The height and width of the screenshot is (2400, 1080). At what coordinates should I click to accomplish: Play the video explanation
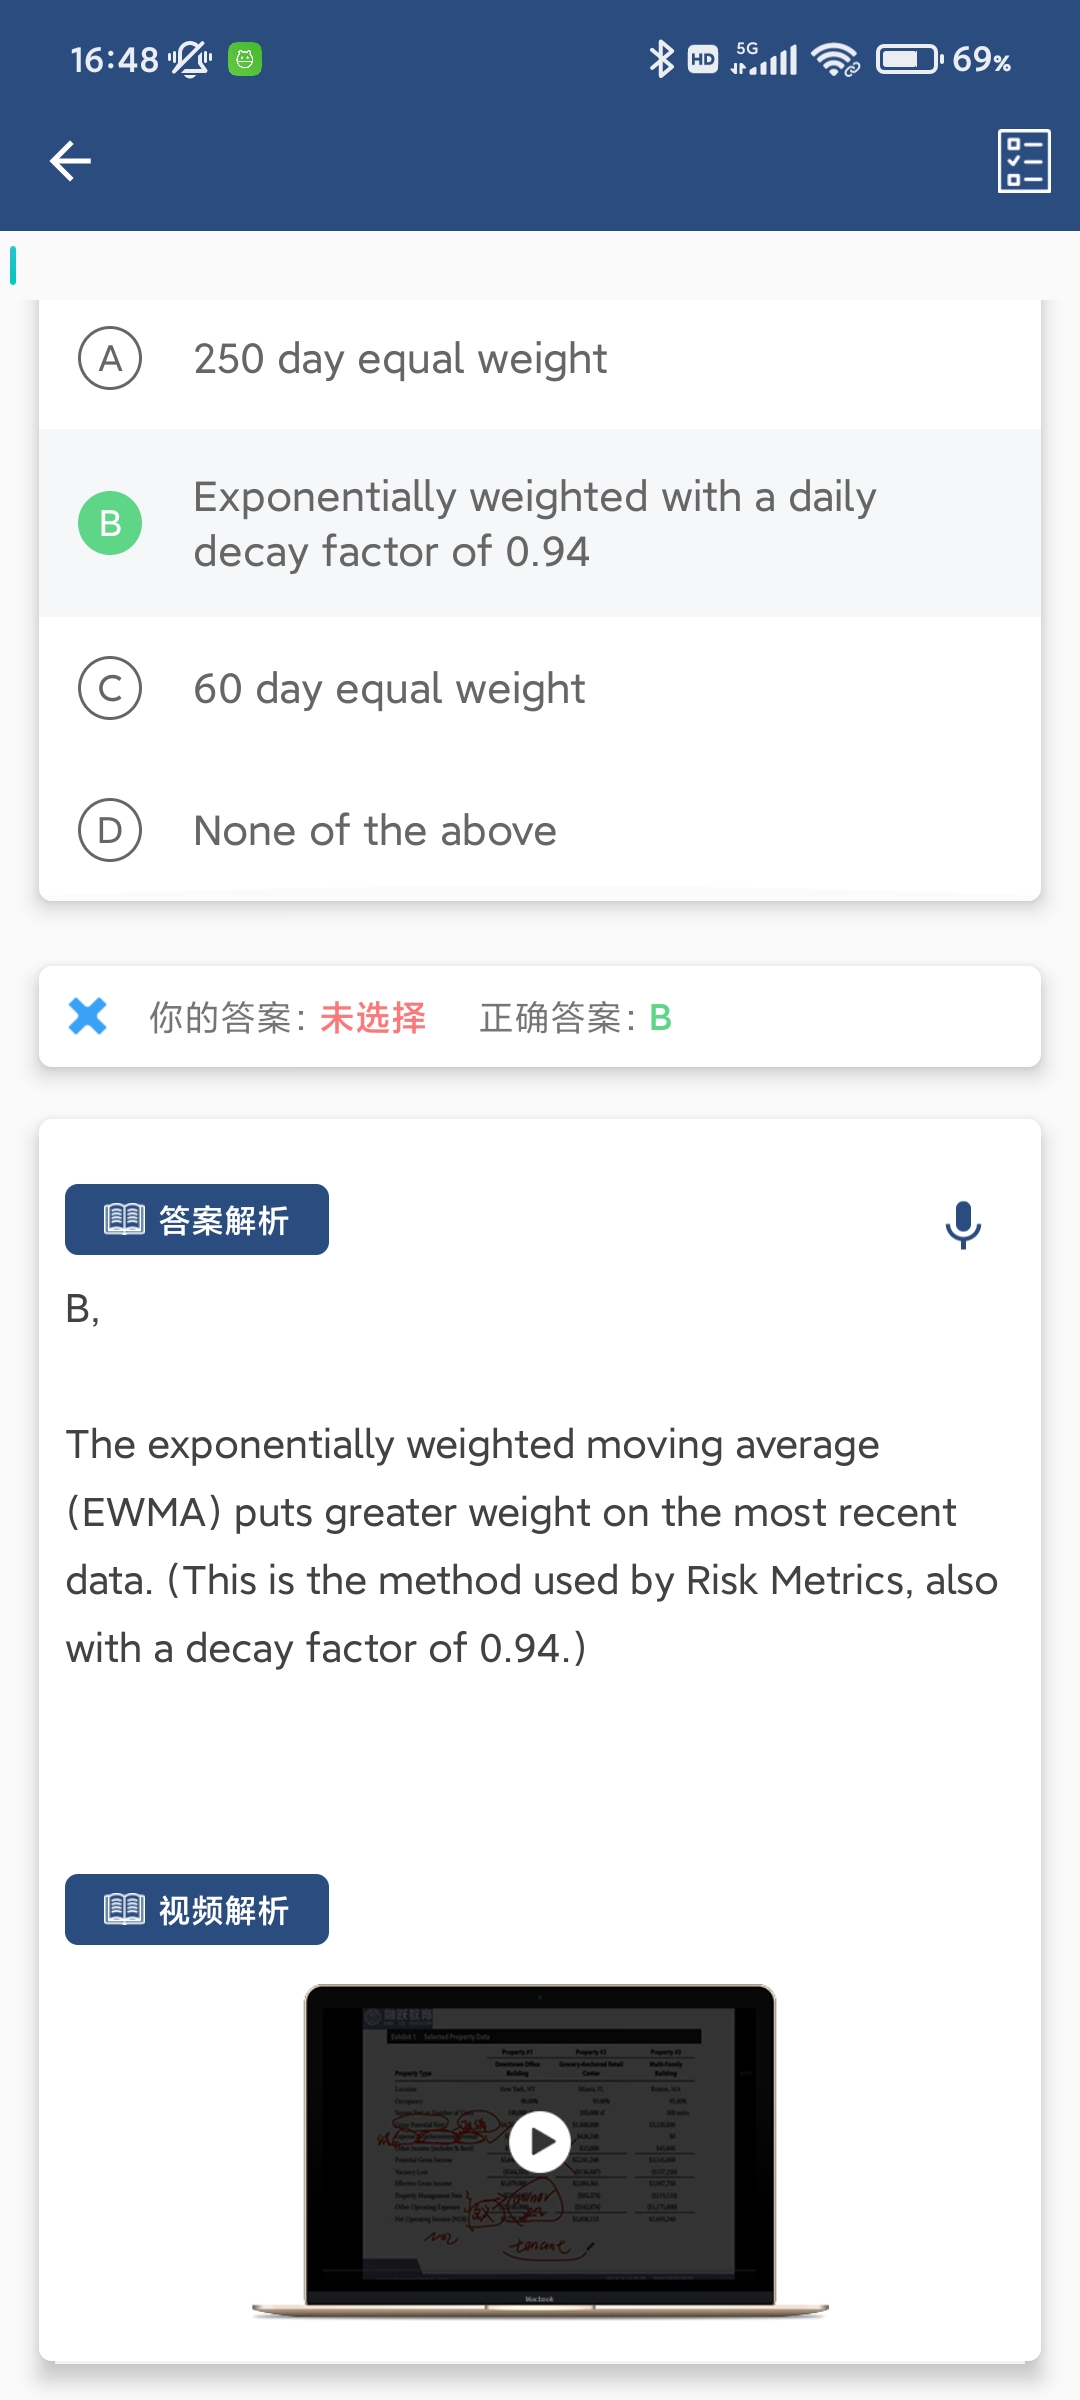click(540, 2142)
